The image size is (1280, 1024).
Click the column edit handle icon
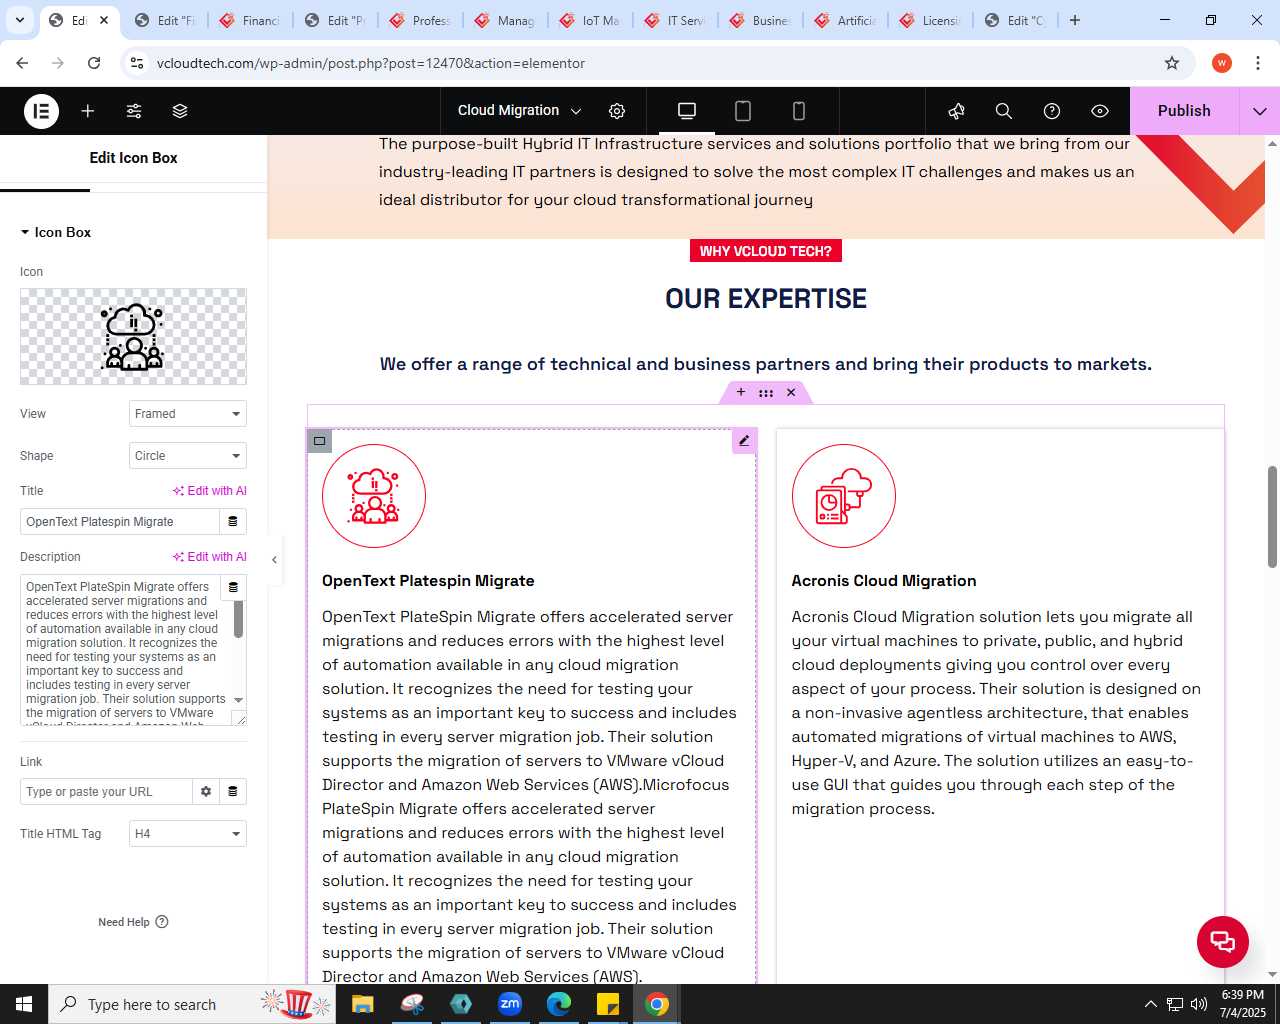[x=319, y=441]
